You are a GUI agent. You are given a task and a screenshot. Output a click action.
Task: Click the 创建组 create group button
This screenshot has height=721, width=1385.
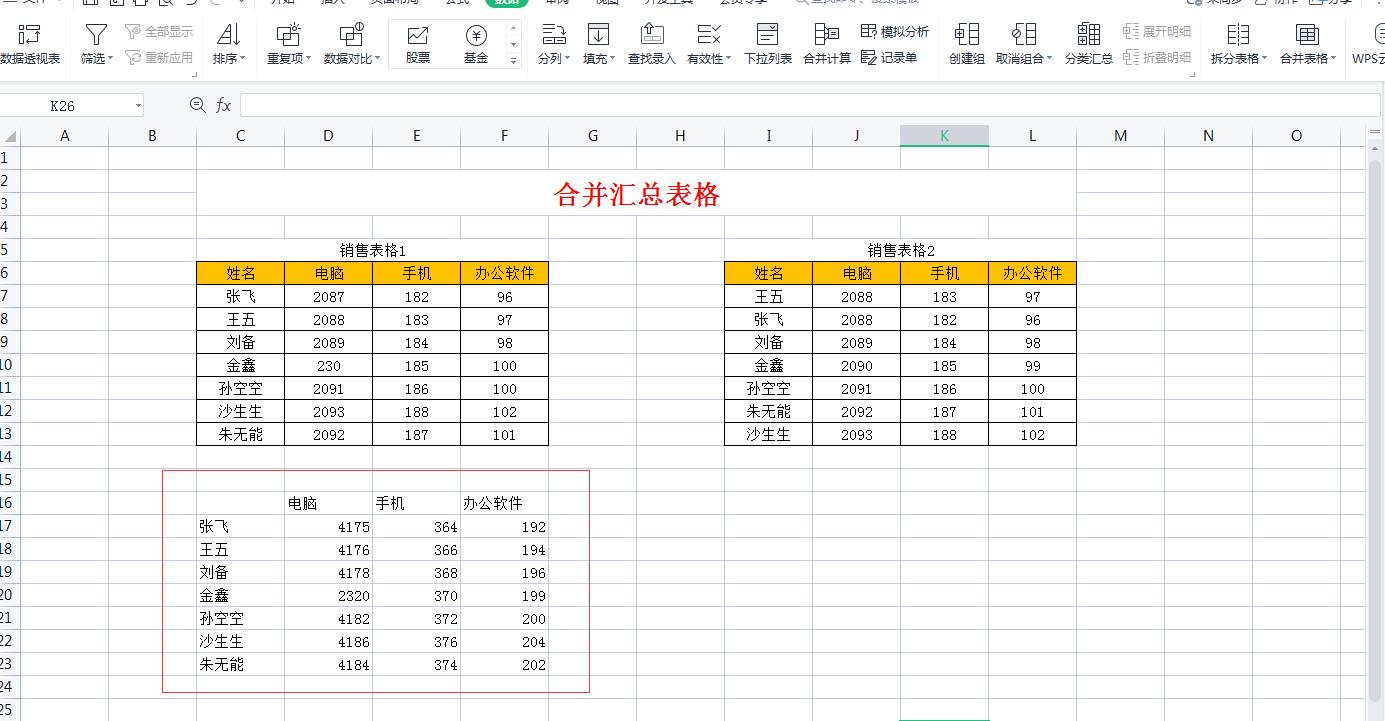tap(967, 46)
